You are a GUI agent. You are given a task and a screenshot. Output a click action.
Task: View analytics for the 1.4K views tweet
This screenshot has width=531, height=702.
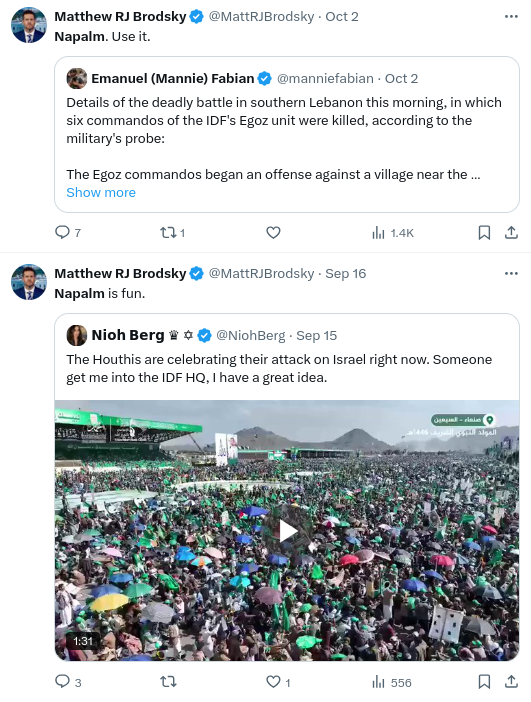392,233
